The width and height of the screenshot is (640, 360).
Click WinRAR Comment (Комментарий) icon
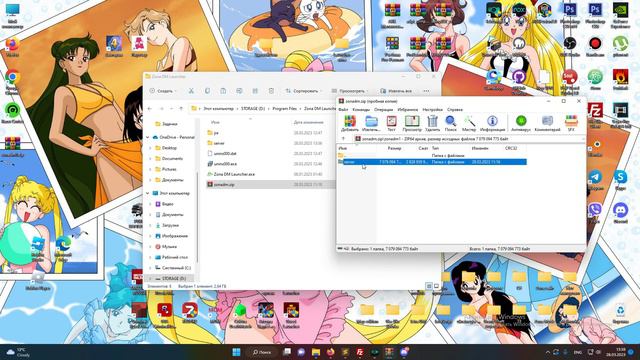point(547,123)
